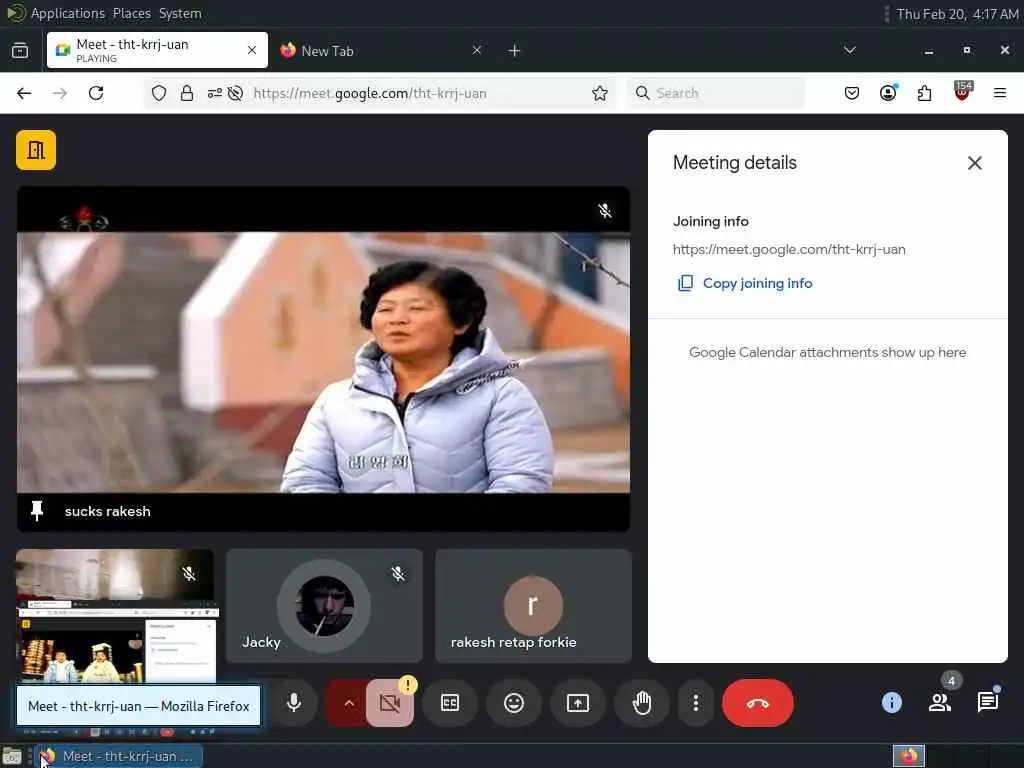Leave call with red hangup button

[x=758, y=703]
